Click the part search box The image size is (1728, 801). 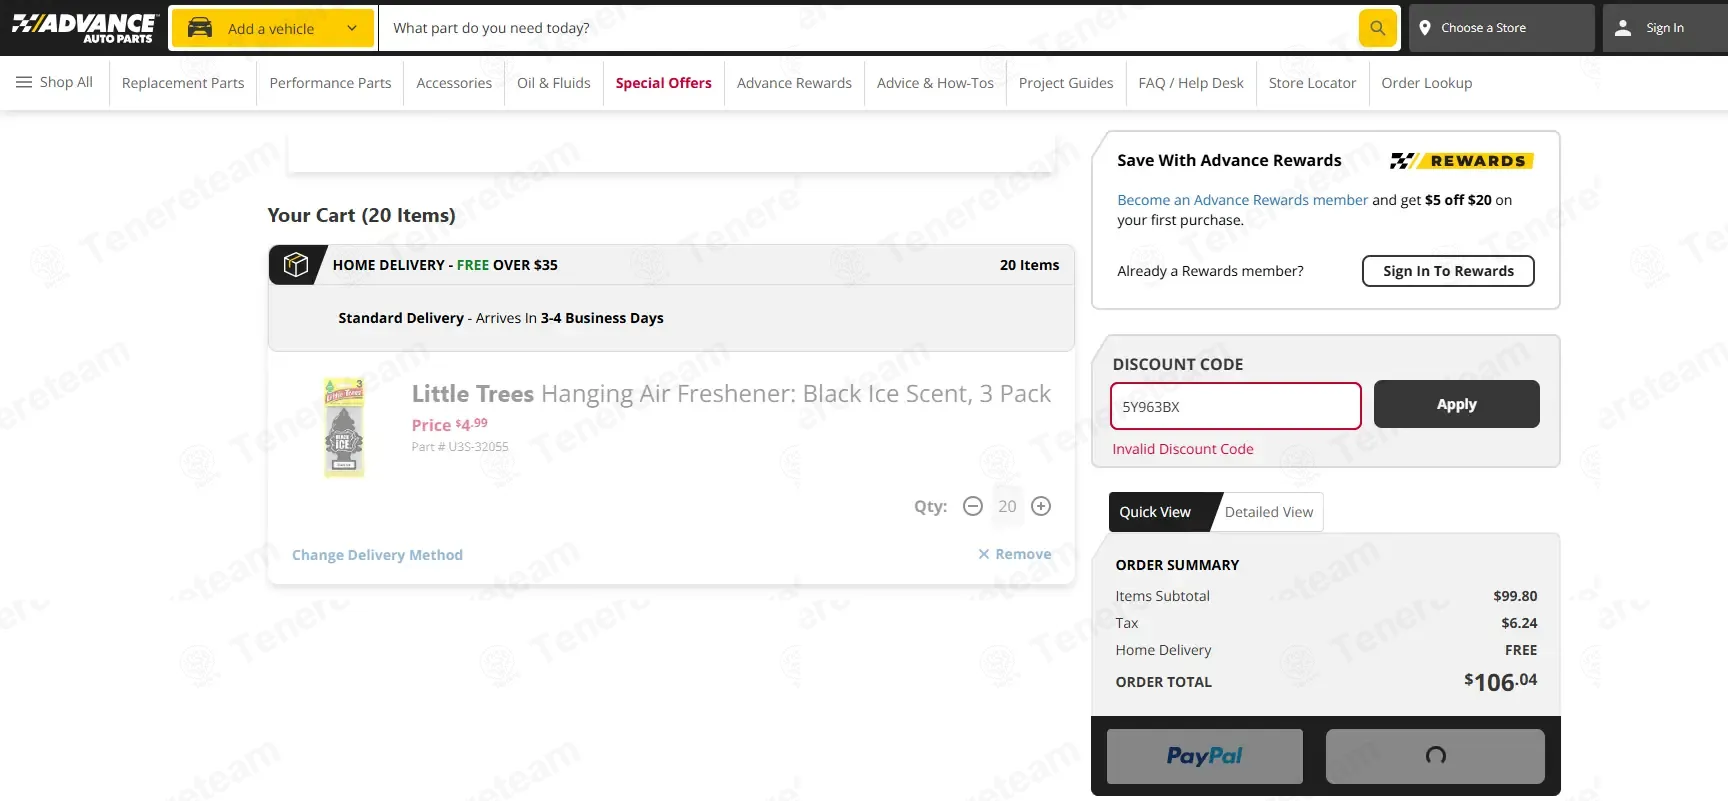(x=868, y=28)
